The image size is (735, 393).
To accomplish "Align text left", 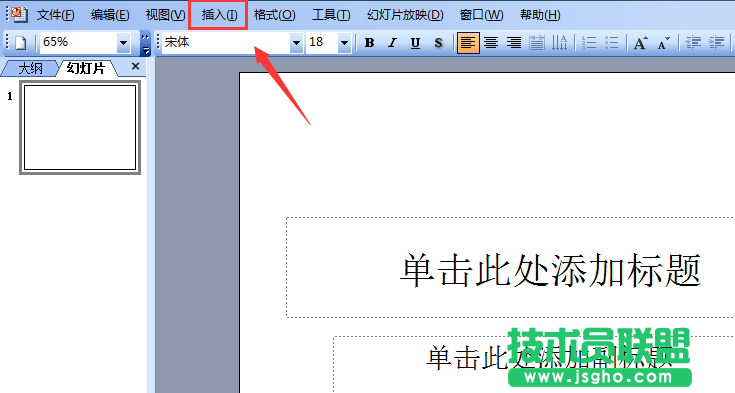I will pos(468,43).
